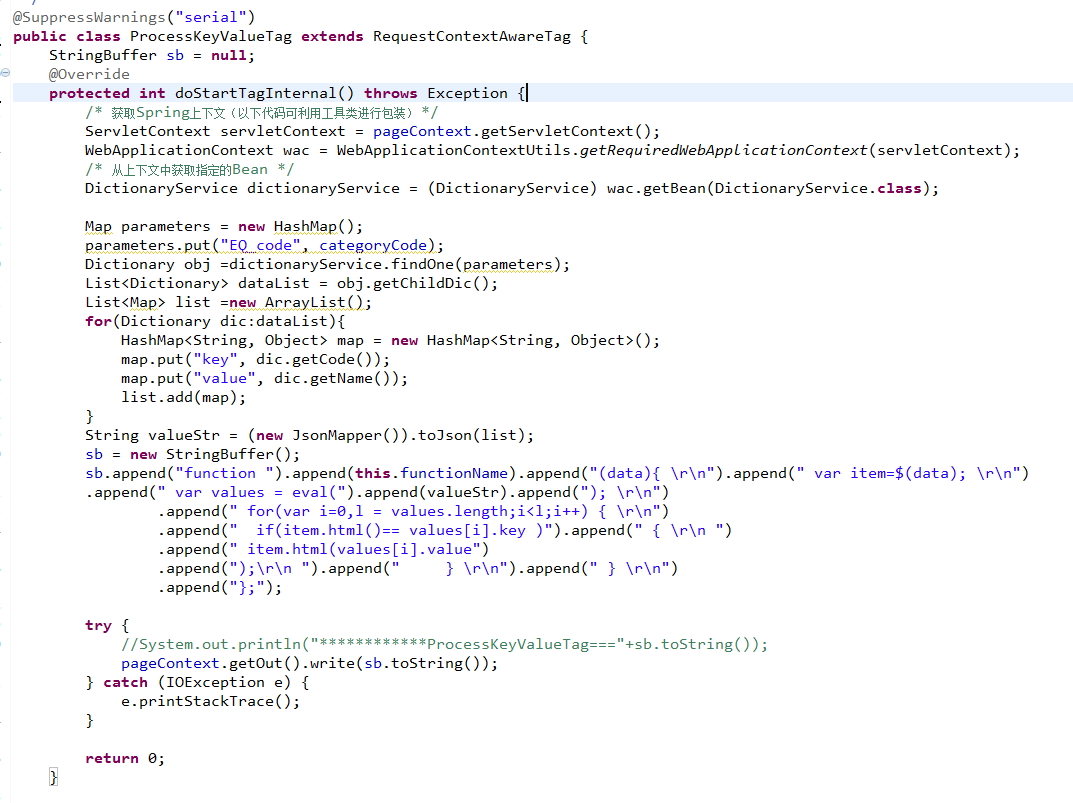Select the "serial" string literal
Image resolution: width=1073 pixels, height=803 pixels.
[x=211, y=17]
